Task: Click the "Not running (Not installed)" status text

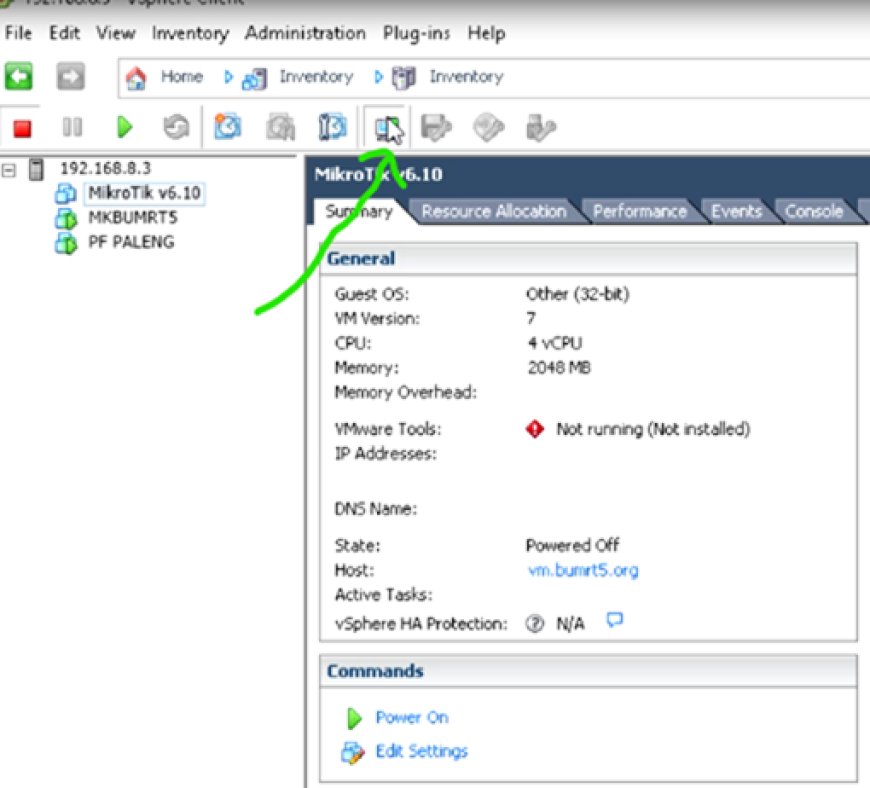Action: [653, 429]
